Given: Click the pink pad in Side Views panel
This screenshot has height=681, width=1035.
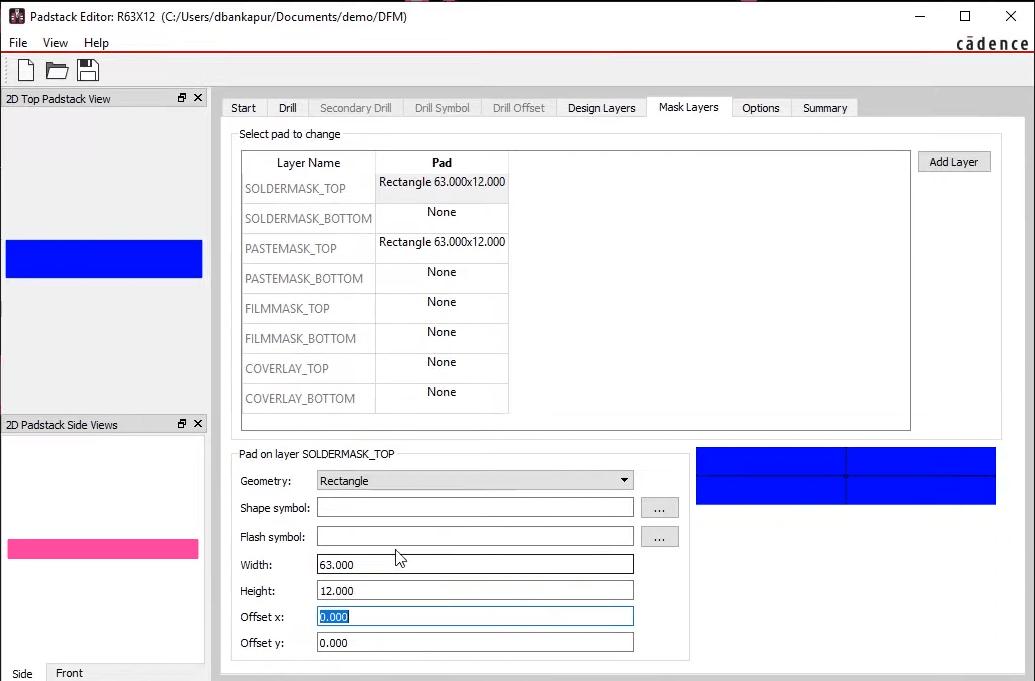Looking at the screenshot, I should pyautogui.click(x=103, y=549).
